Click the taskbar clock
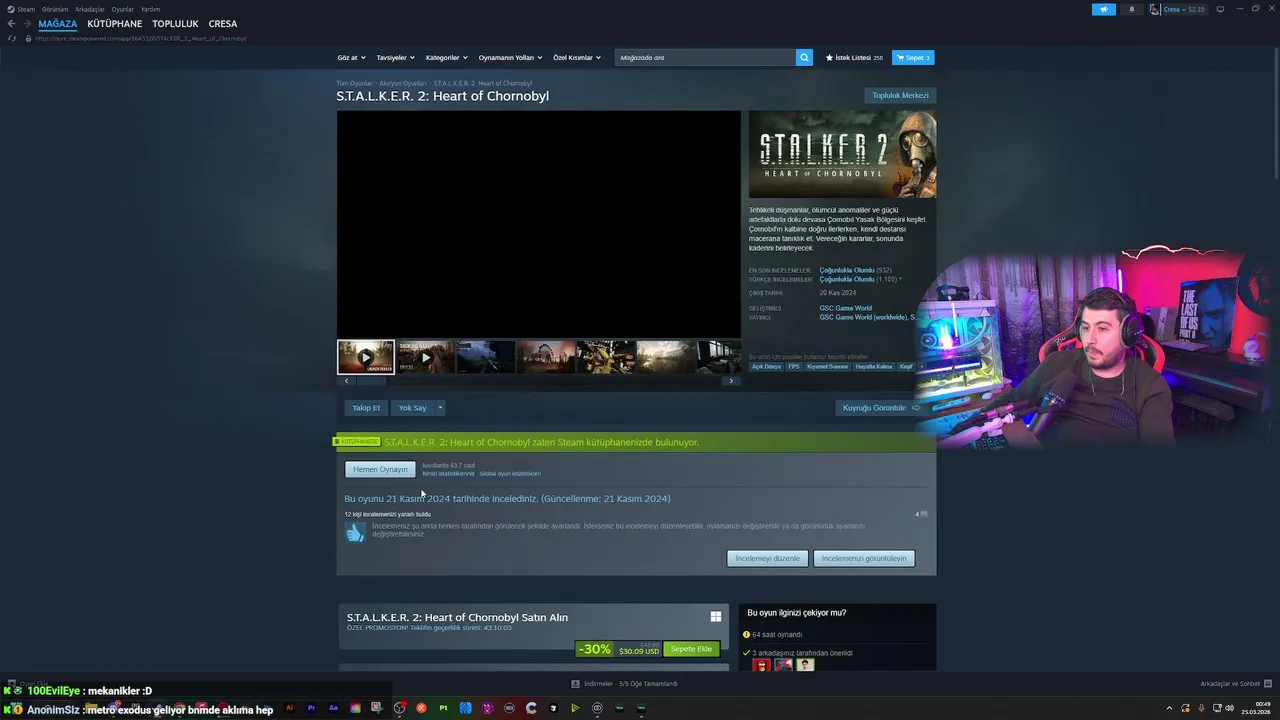This screenshot has width=1280, height=720. 1255,708
